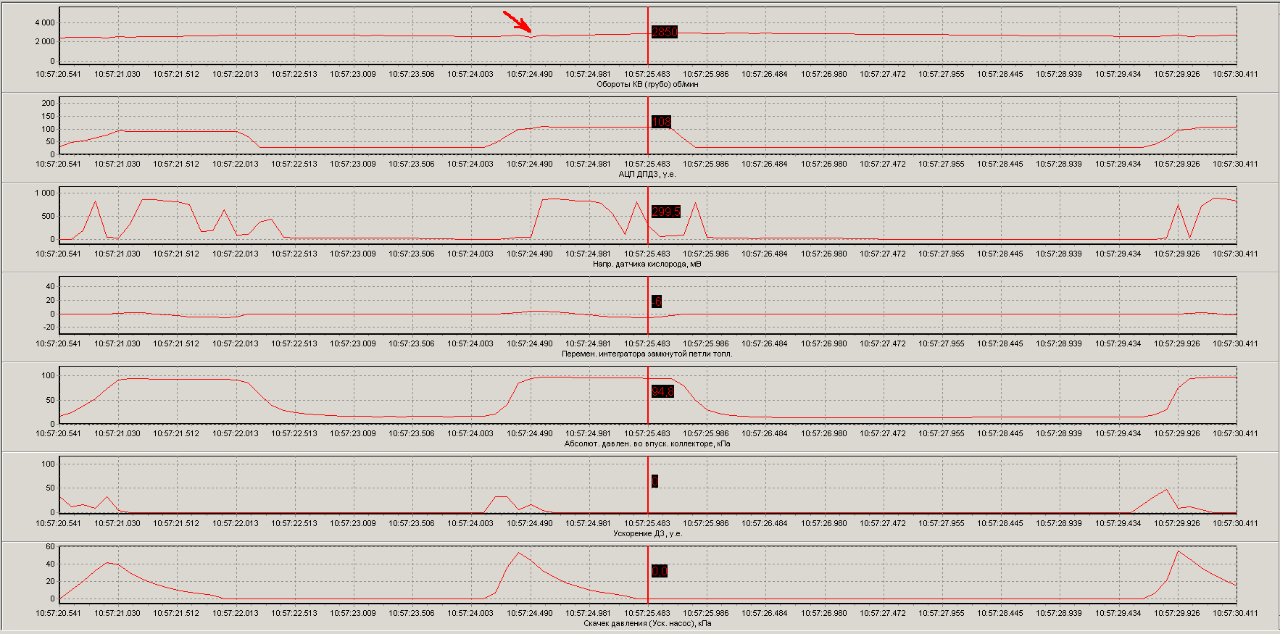This screenshot has height=634, width=1280.
Task: Click 10:57:29.926 time label under oxygen sensor chart
Action: [x=1179, y=253]
